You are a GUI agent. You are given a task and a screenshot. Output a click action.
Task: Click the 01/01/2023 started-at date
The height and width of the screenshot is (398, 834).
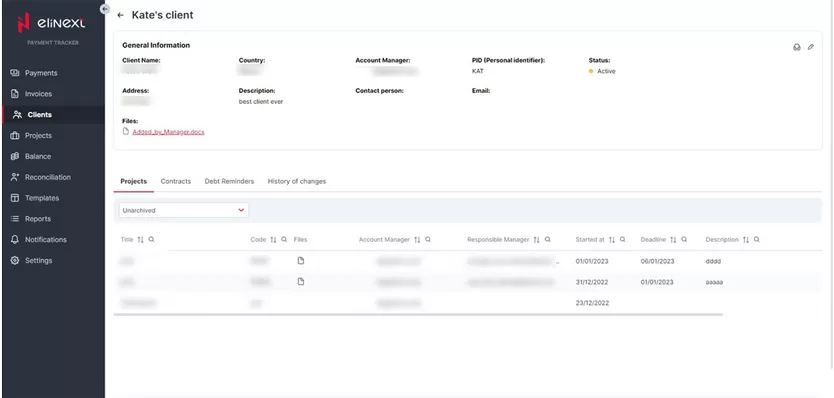click(592, 261)
